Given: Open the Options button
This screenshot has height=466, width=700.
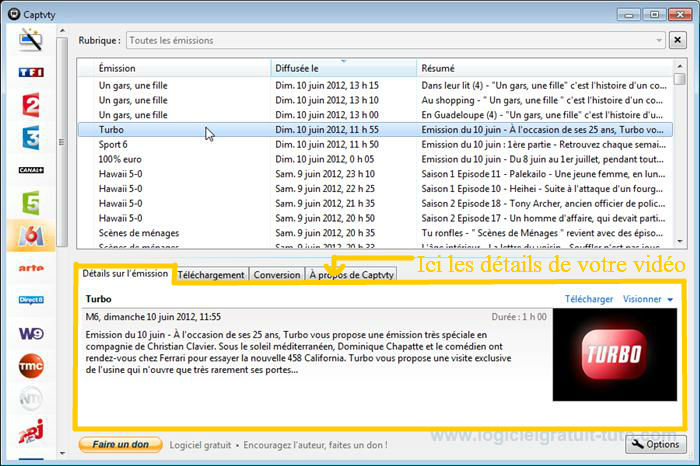Looking at the screenshot, I should point(656,444).
